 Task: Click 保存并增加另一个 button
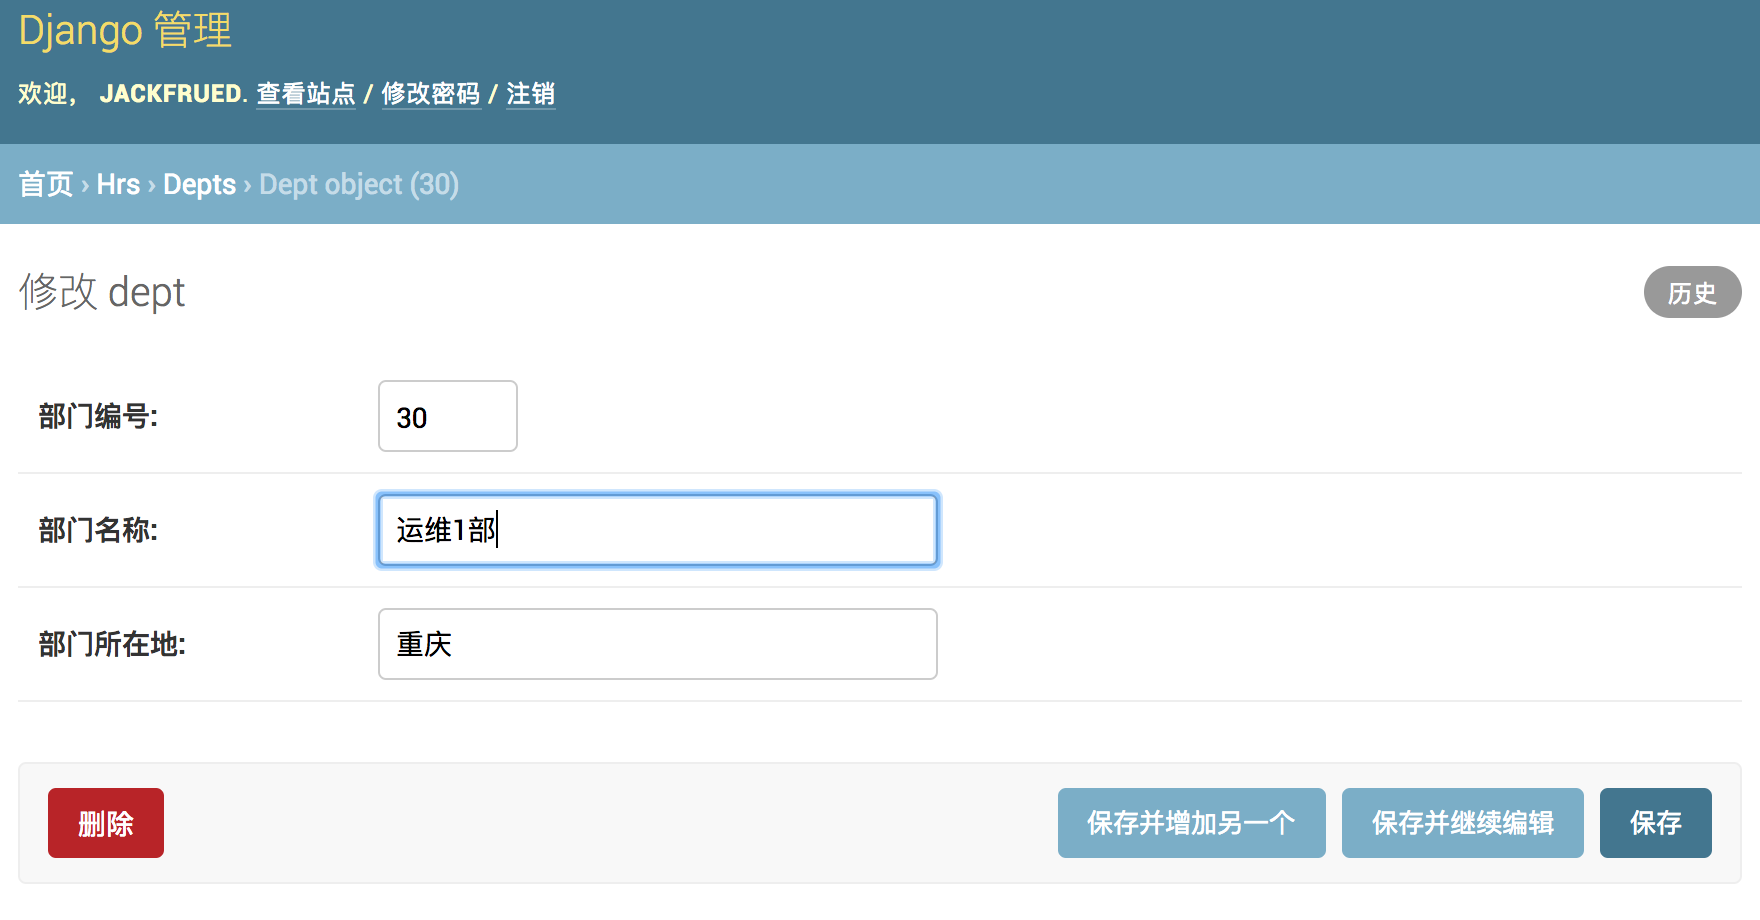pos(1191,823)
